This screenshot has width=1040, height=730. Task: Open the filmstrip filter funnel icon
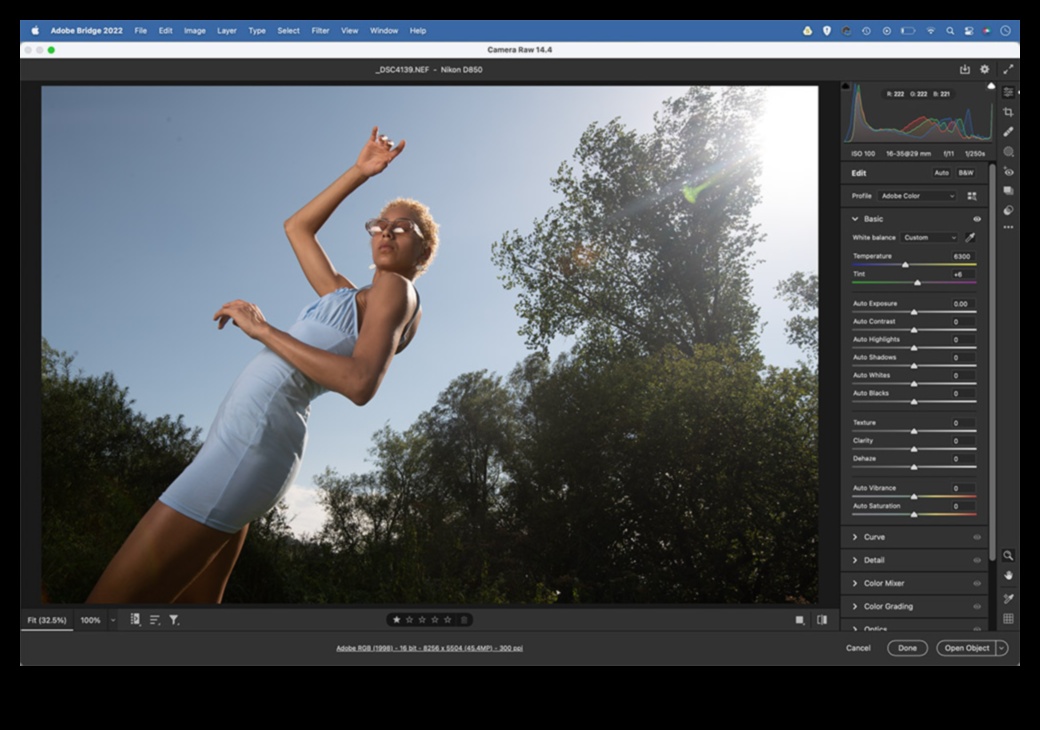pos(174,620)
